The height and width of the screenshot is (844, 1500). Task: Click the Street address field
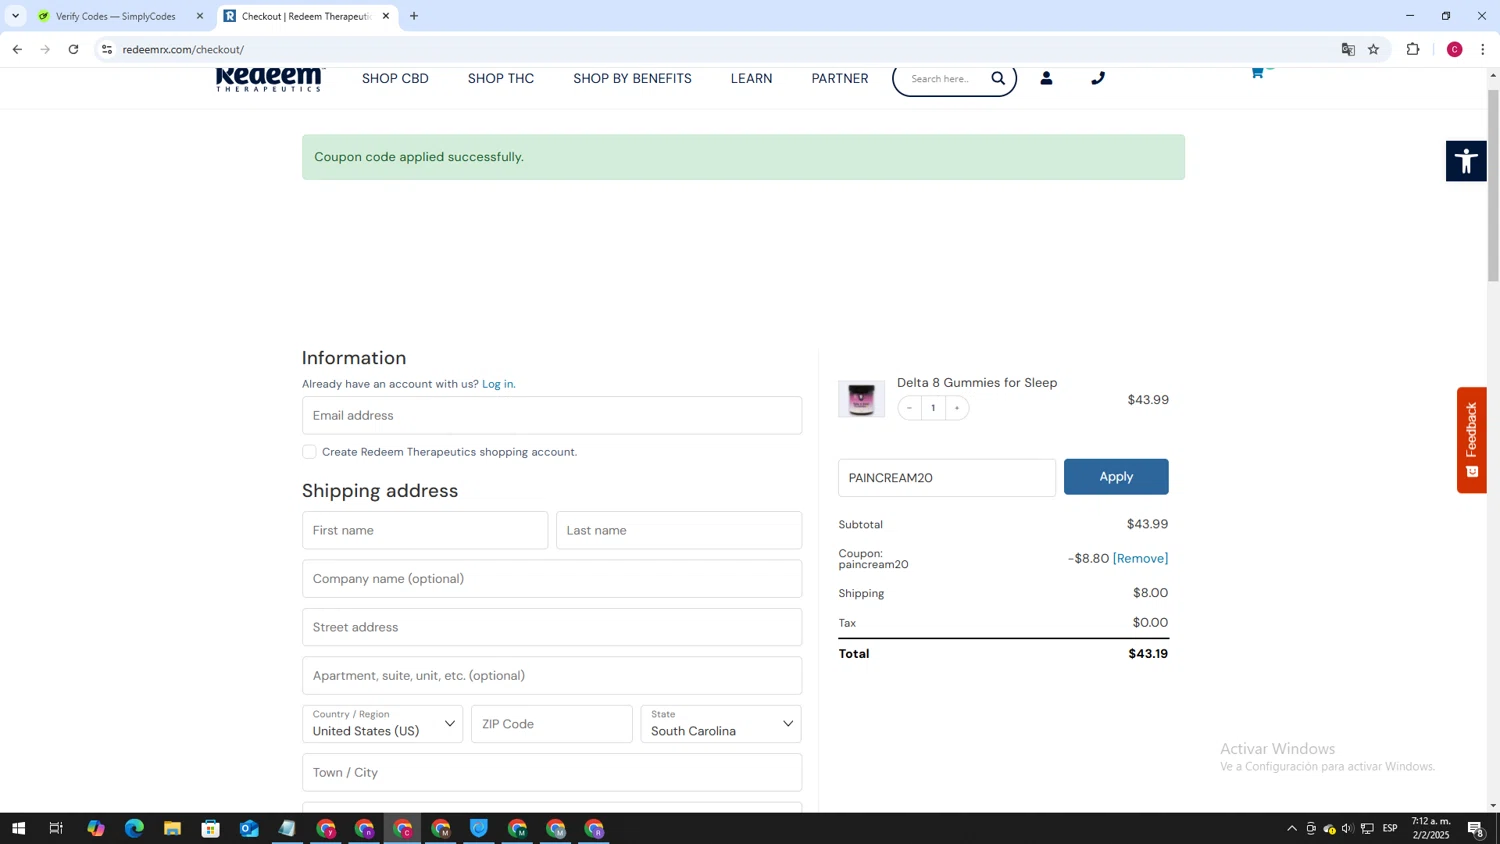(x=552, y=627)
